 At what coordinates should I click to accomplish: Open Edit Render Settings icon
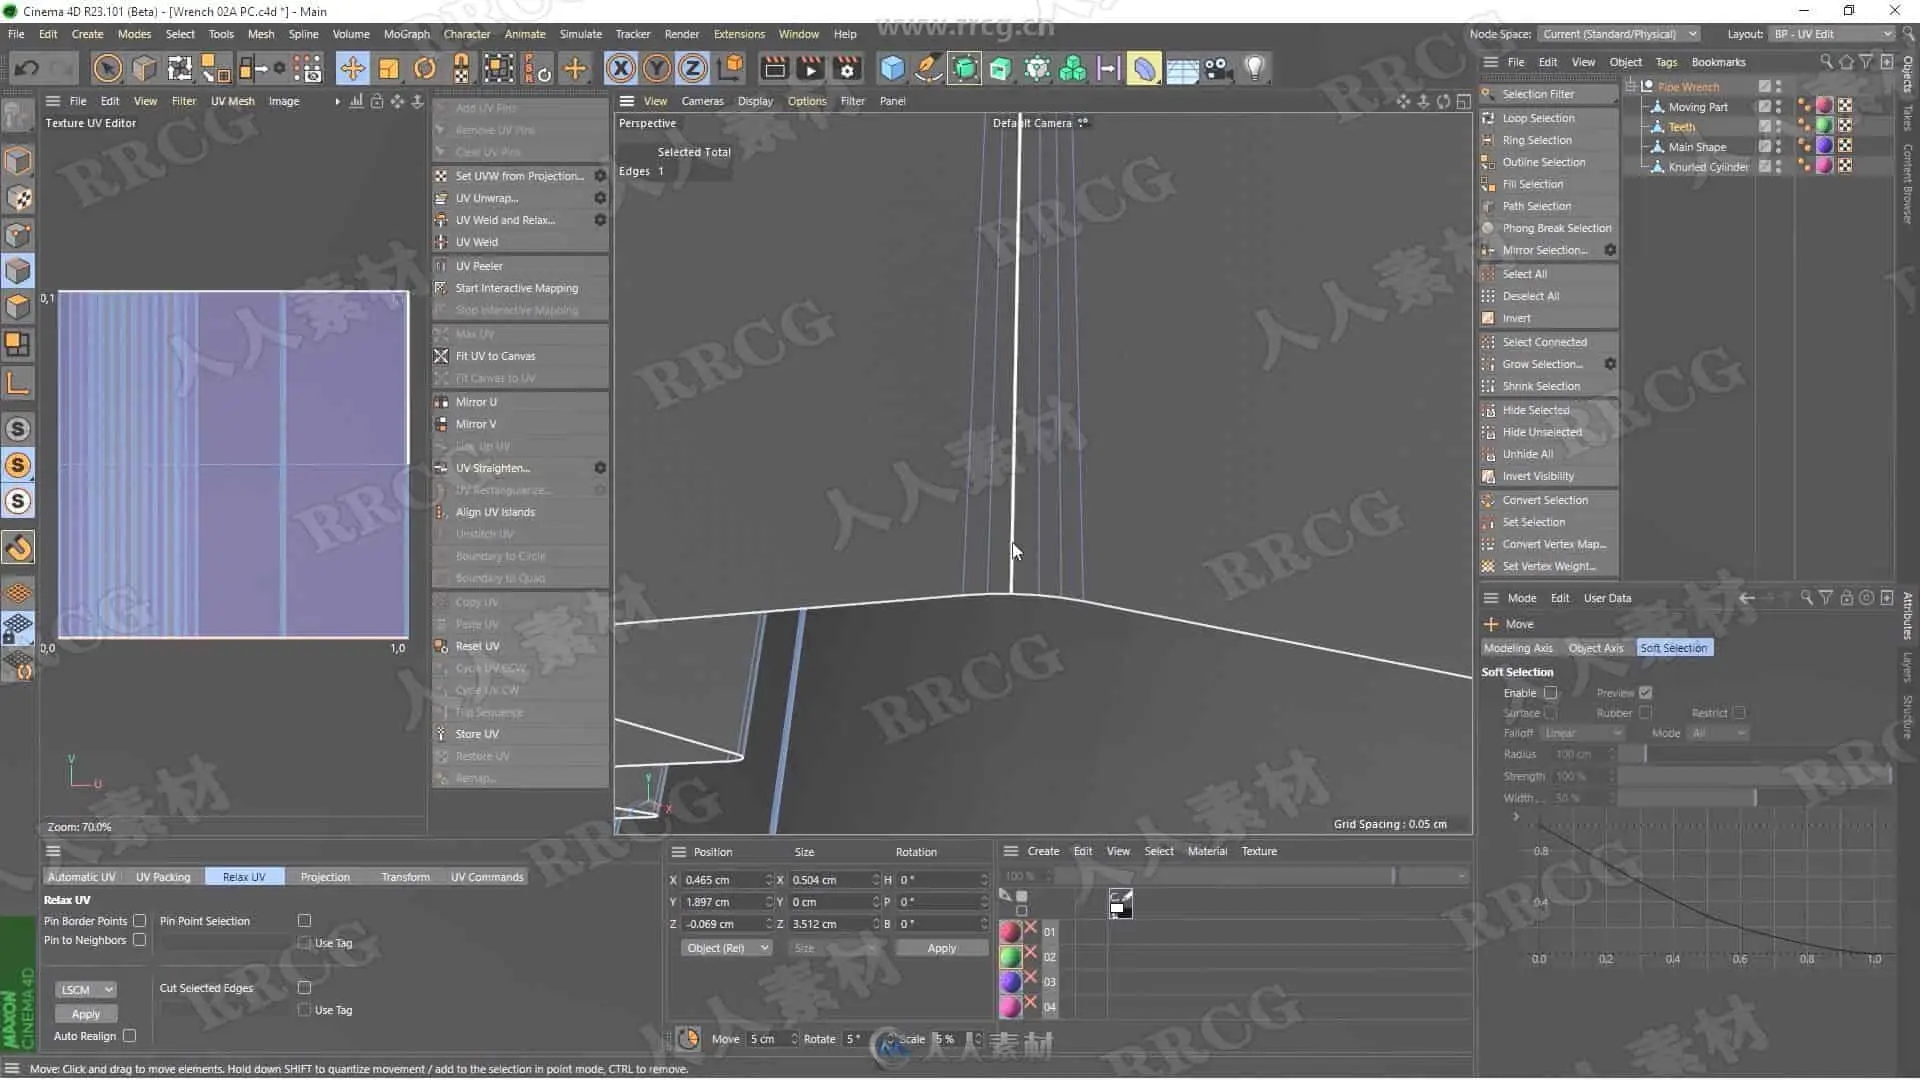847,68
